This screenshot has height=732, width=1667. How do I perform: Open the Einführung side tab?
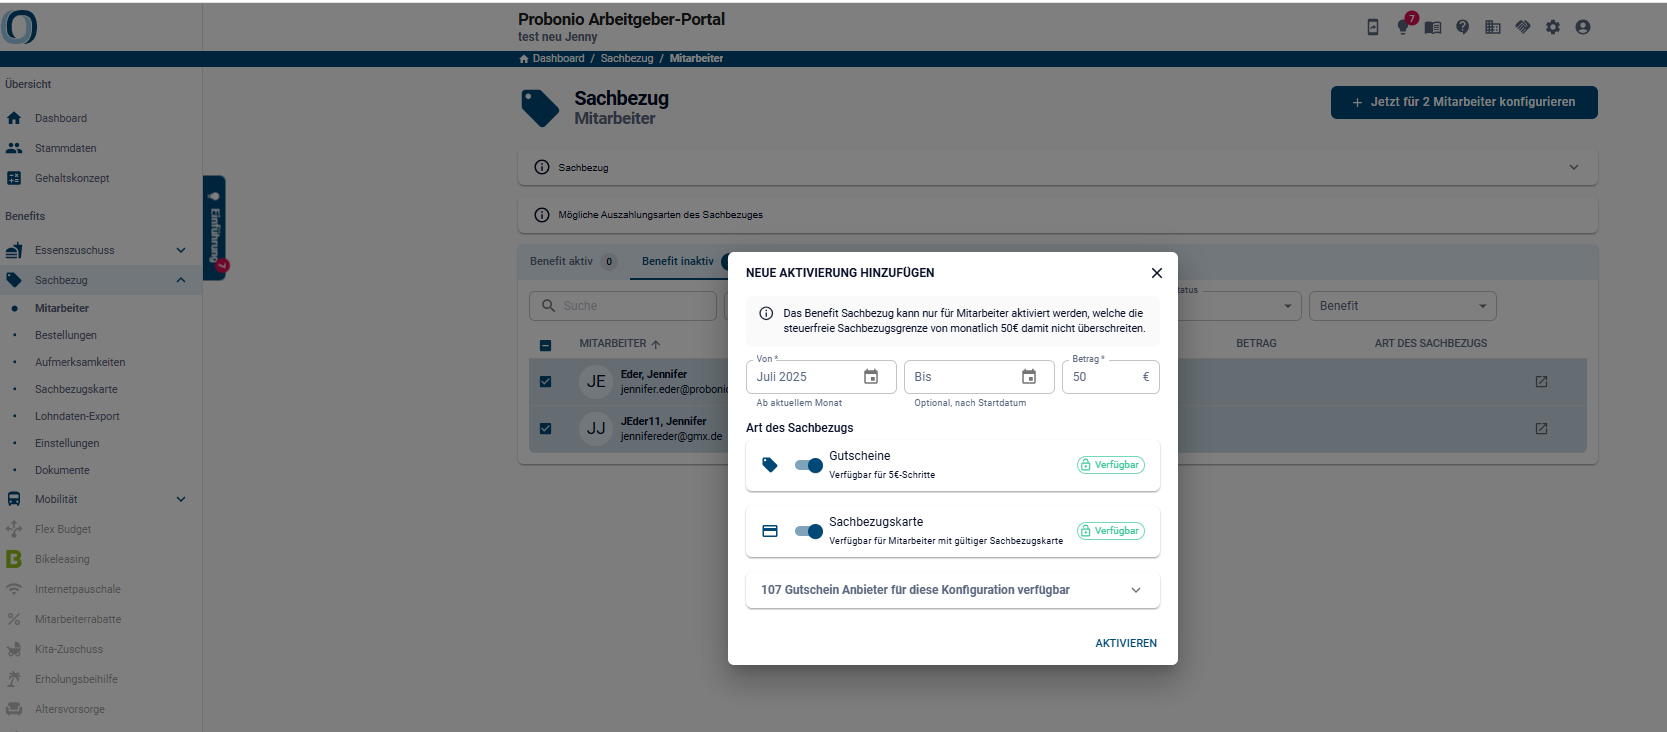pos(214,228)
